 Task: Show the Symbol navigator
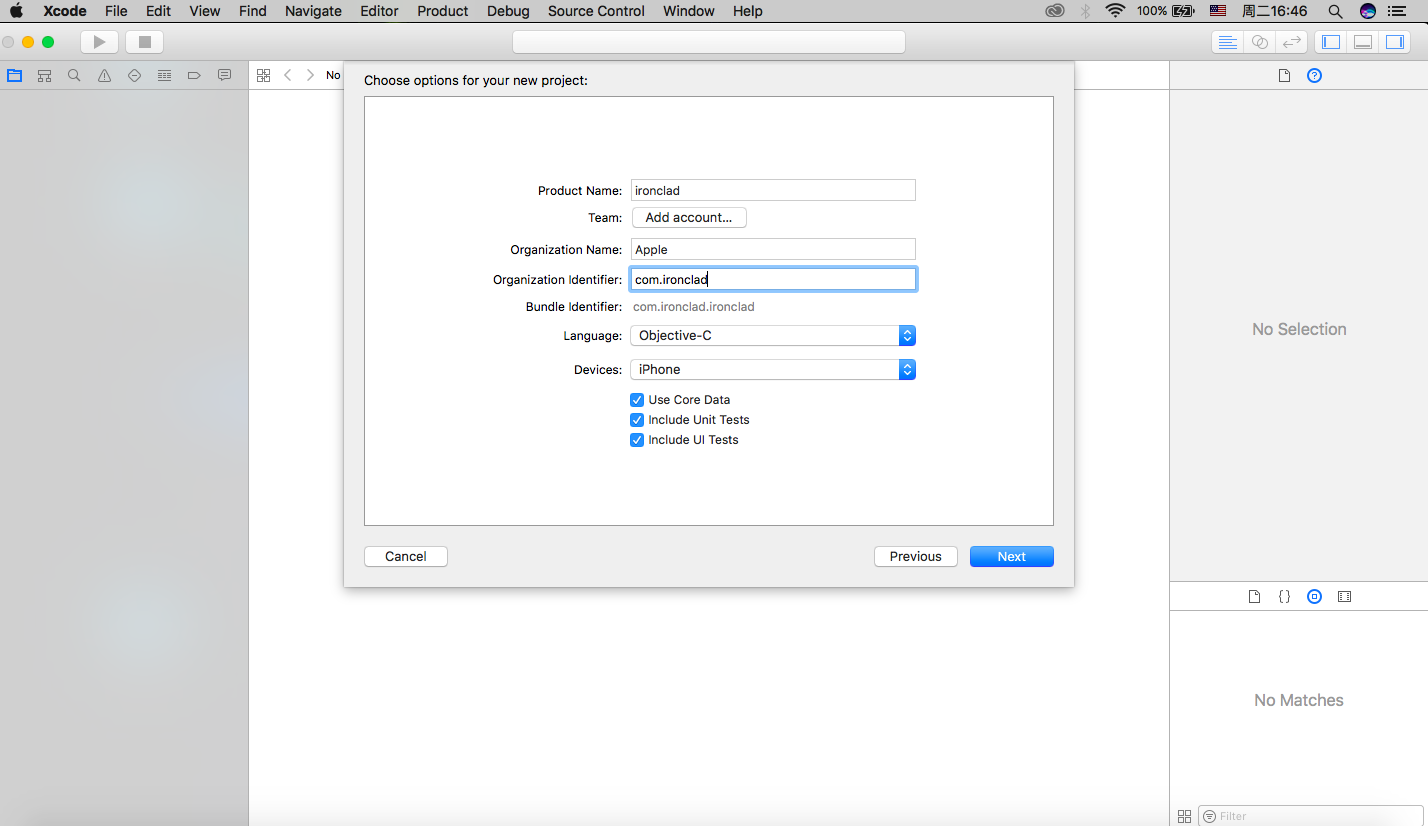point(44,75)
